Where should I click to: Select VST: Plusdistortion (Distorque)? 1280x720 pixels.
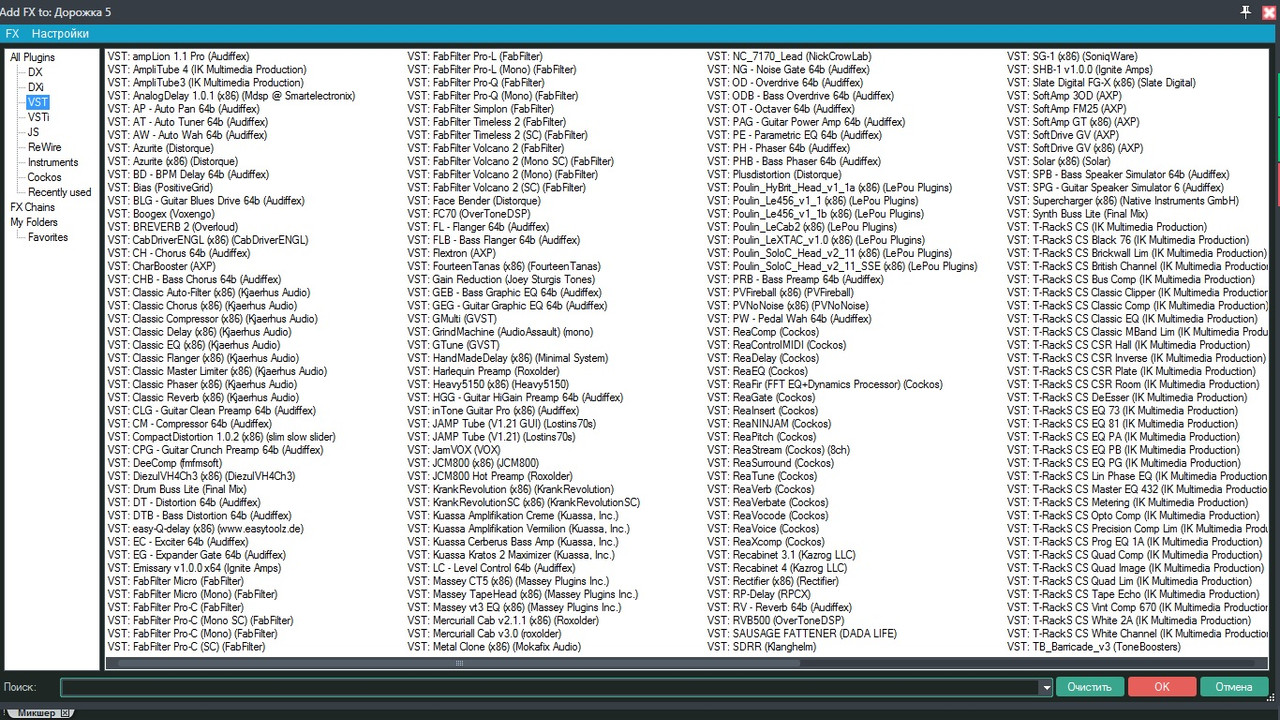click(775, 175)
